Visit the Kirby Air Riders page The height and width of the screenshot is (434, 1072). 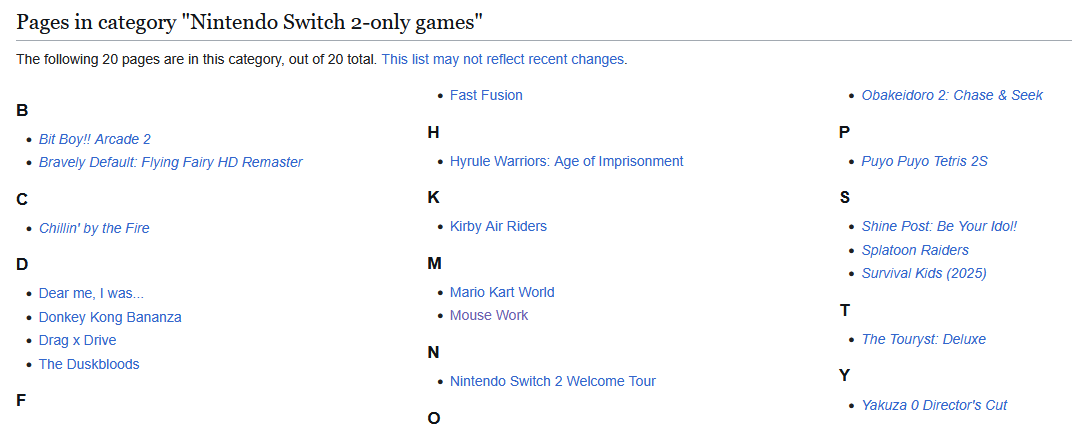[498, 226]
